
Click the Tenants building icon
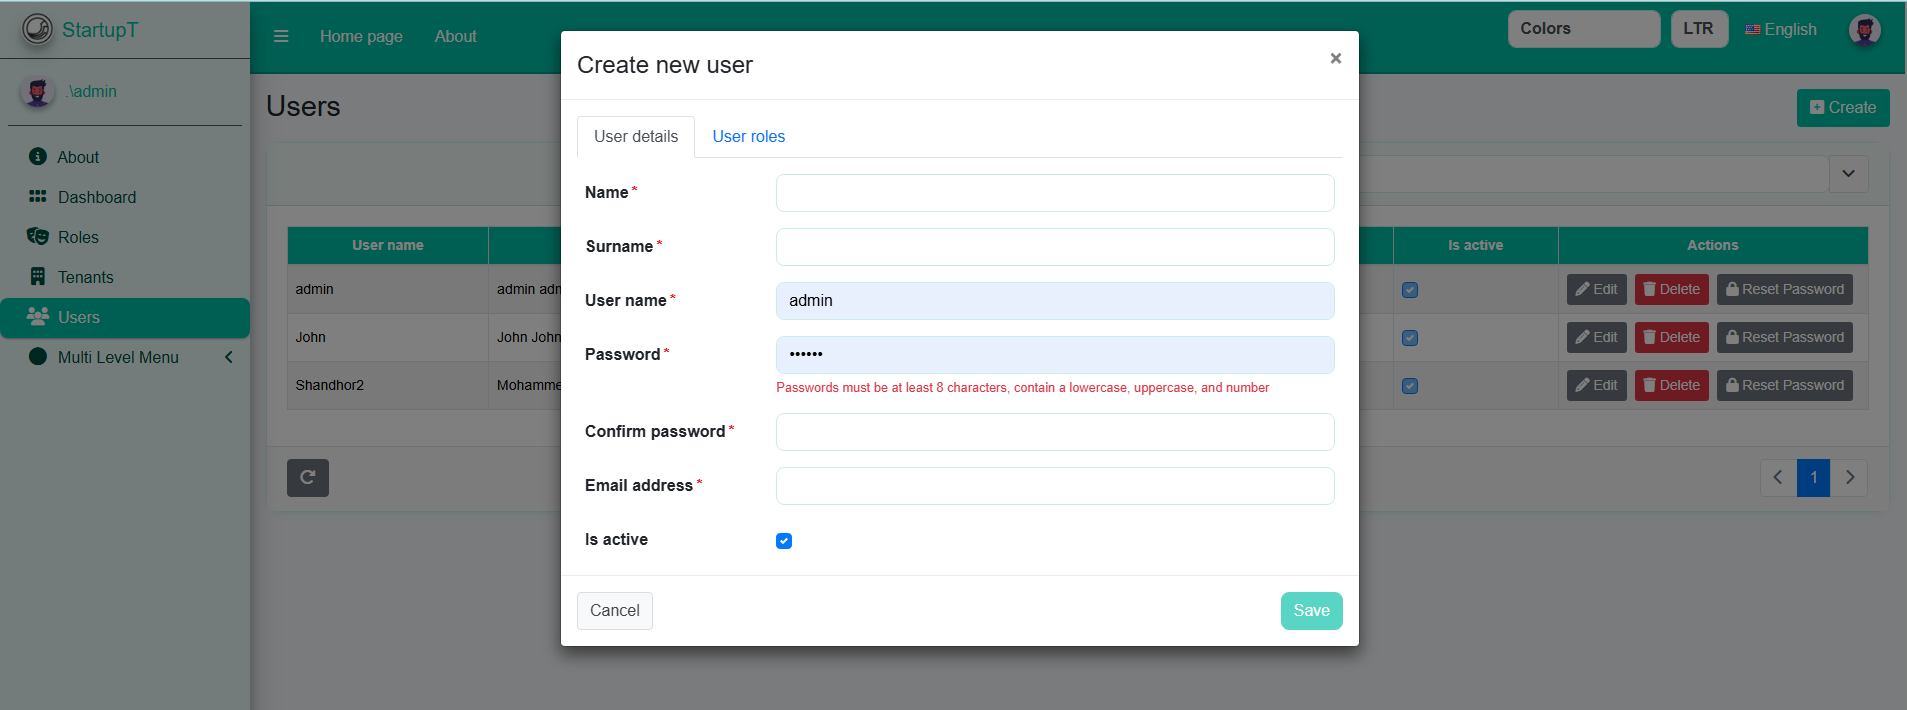[38, 277]
